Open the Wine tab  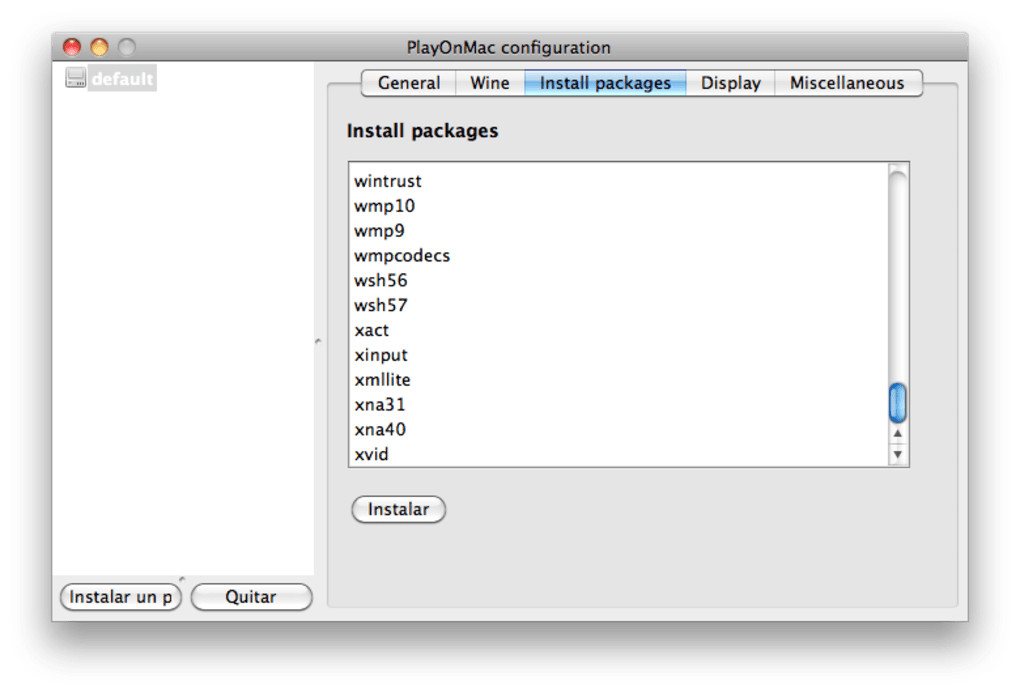tap(489, 83)
